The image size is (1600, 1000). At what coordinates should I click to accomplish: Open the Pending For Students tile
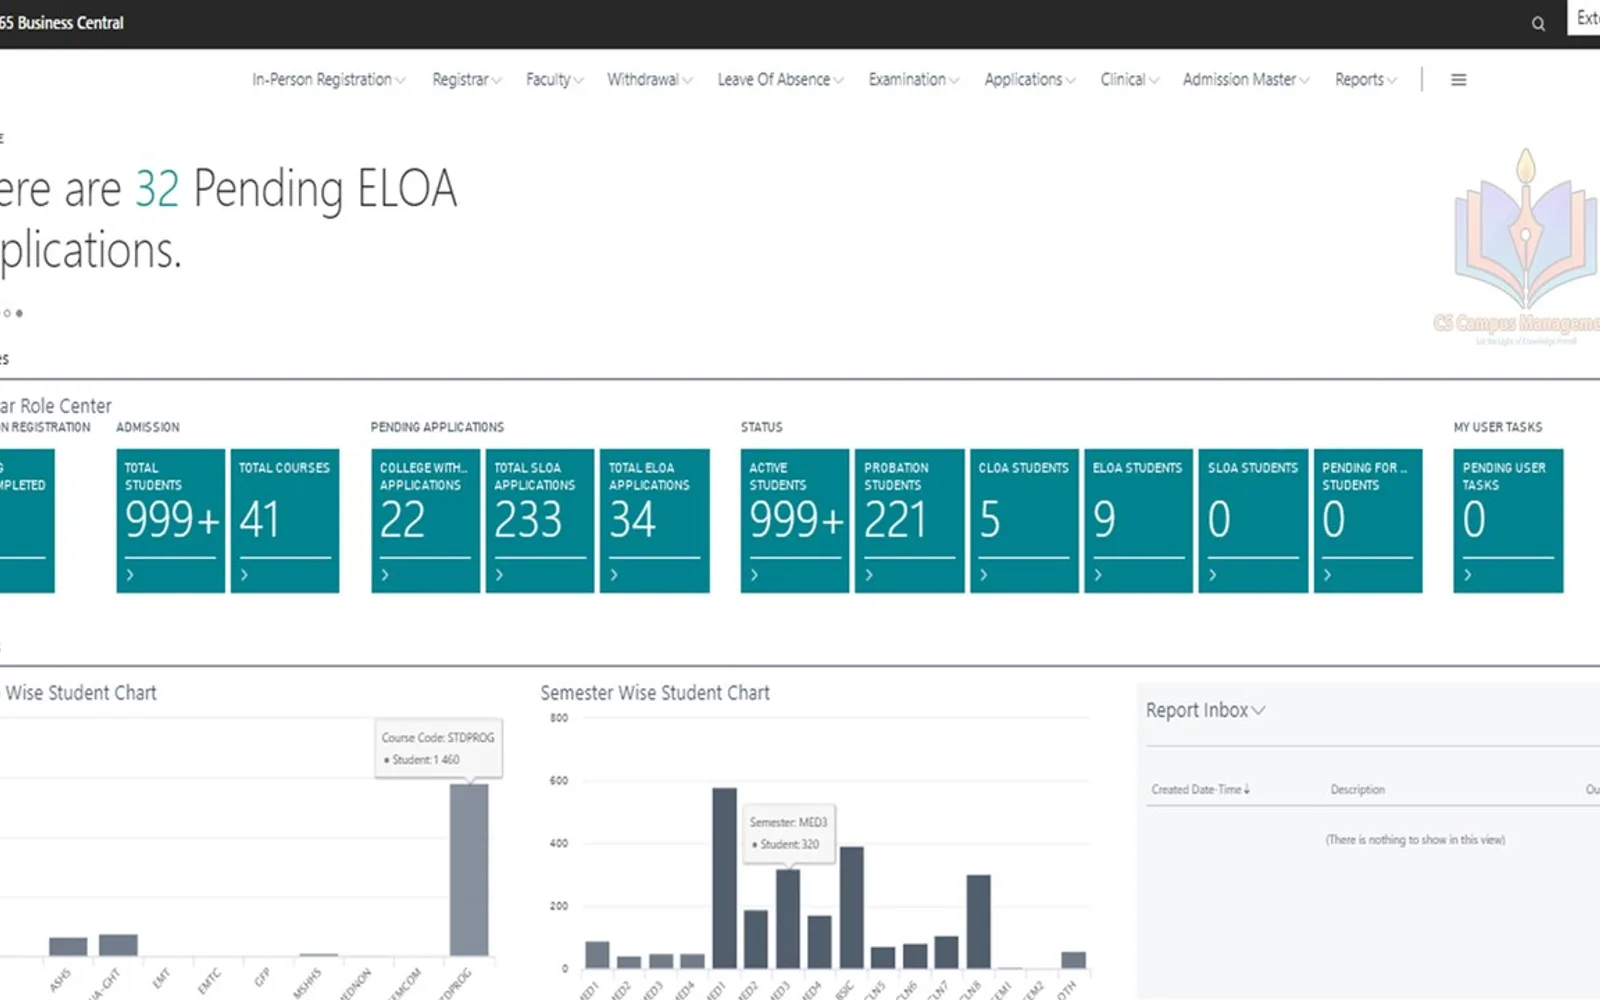tap(1368, 520)
